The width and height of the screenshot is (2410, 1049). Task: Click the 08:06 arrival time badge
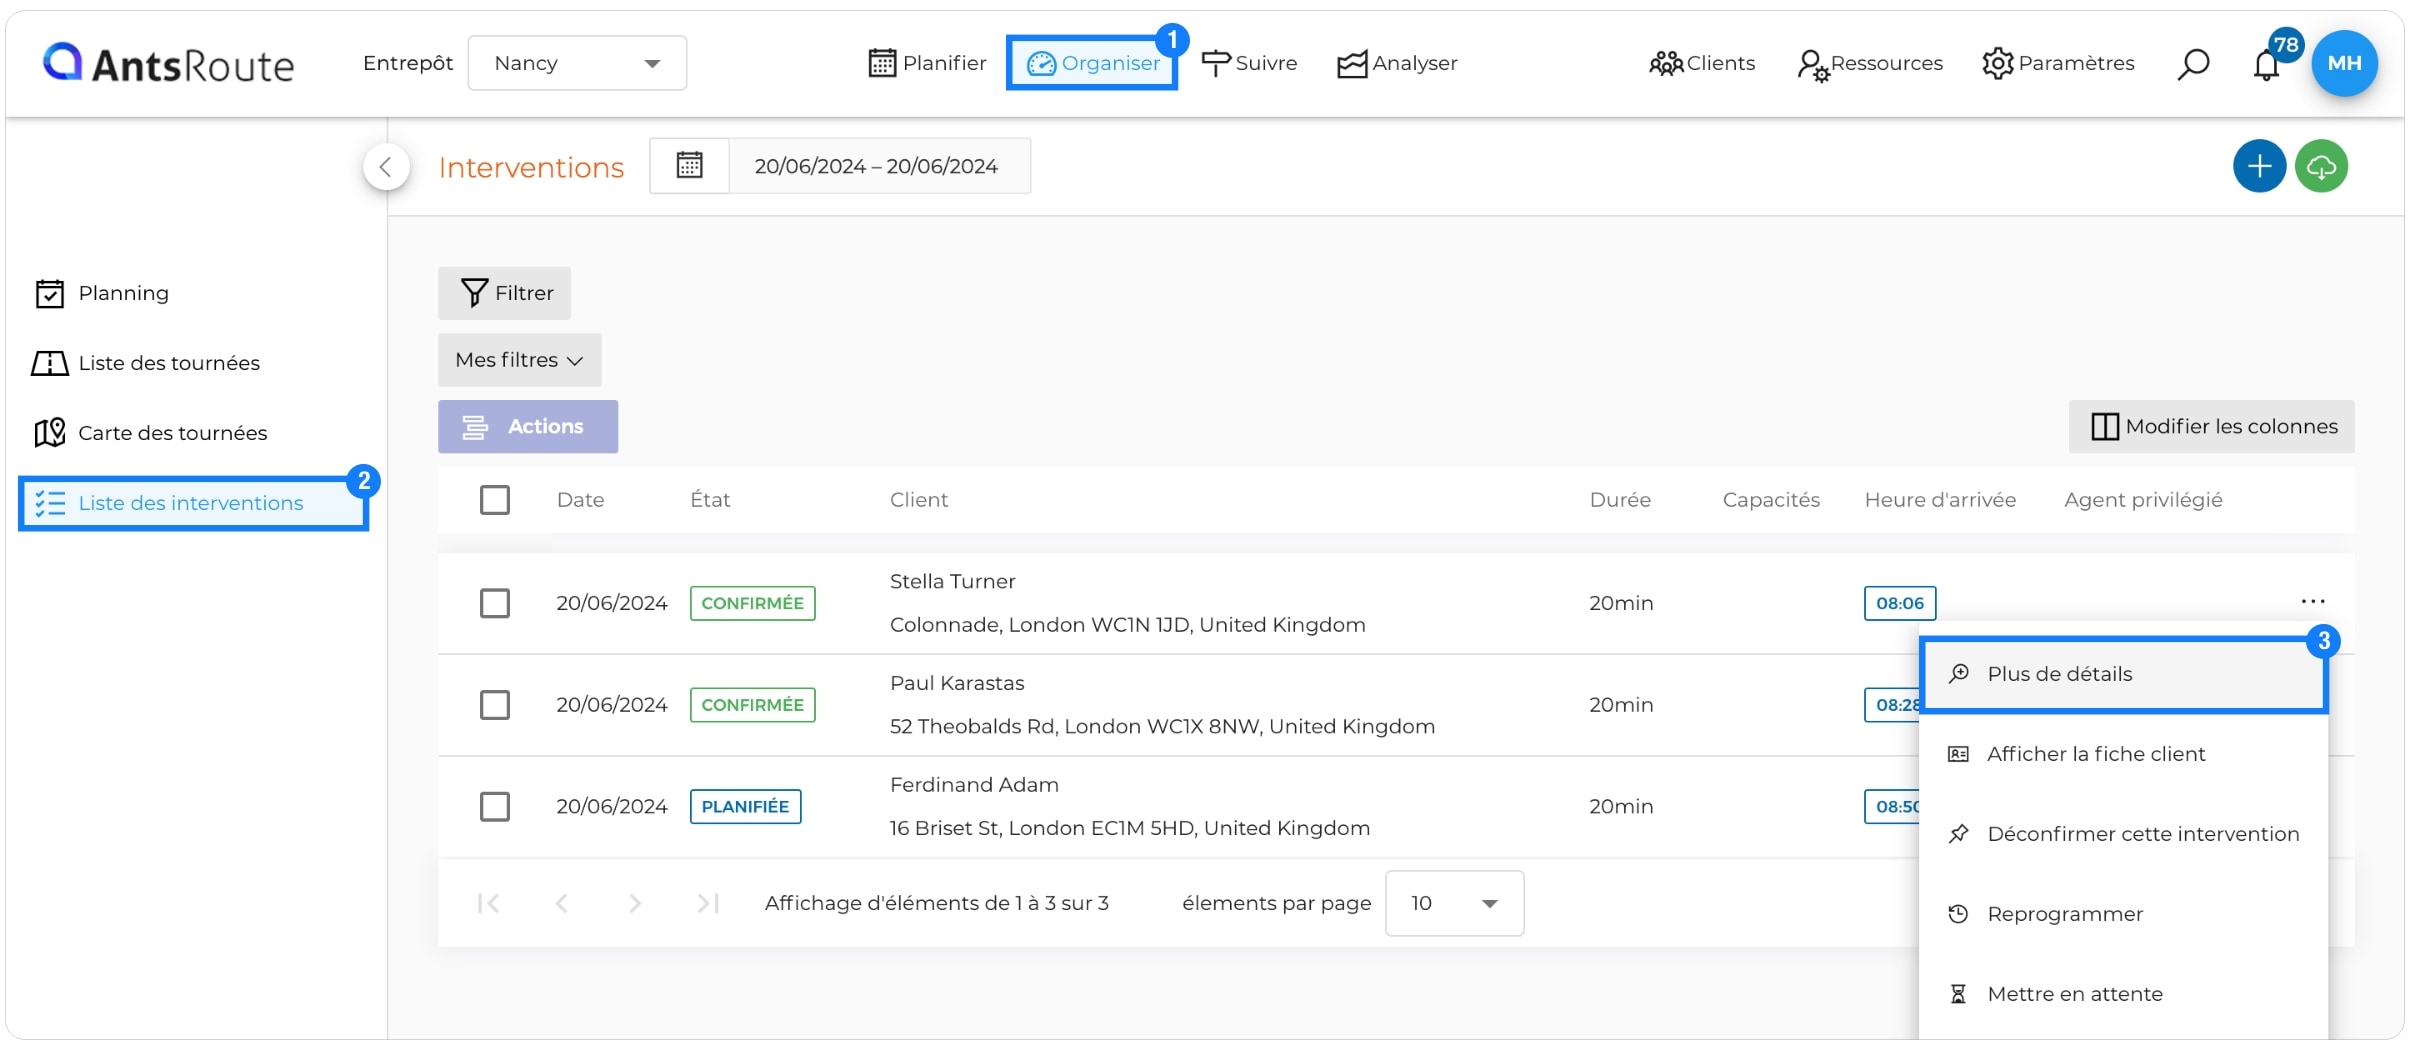click(1900, 603)
